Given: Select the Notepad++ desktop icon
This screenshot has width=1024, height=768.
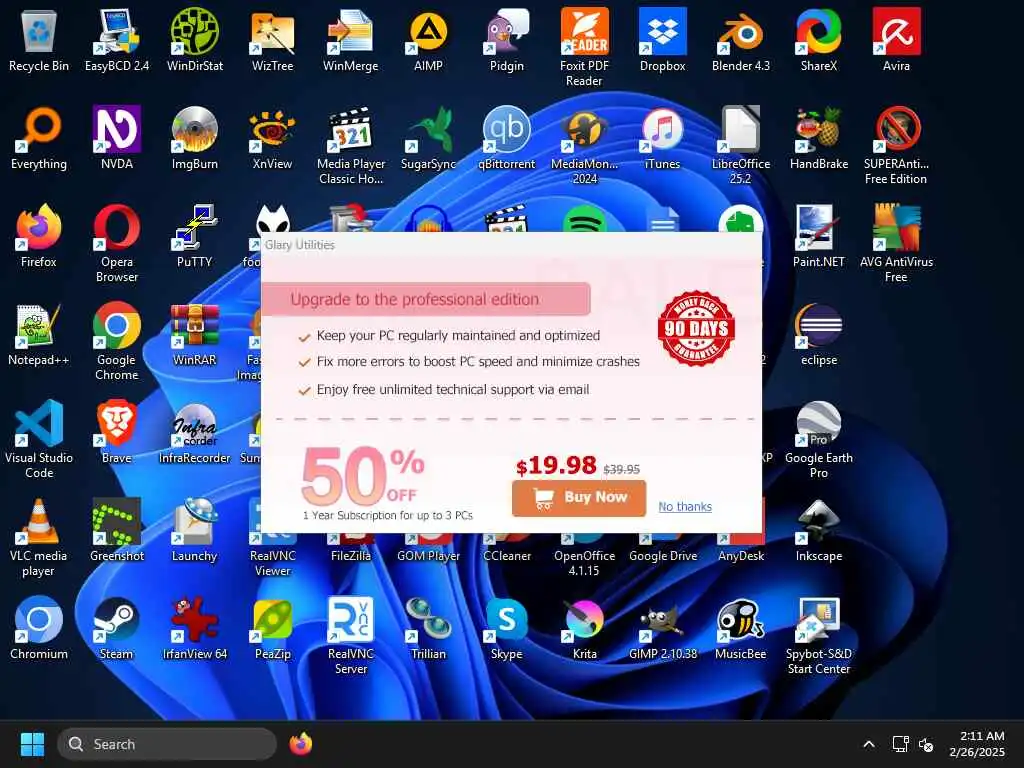Looking at the screenshot, I should pyautogui.click(x=39, y=334).
